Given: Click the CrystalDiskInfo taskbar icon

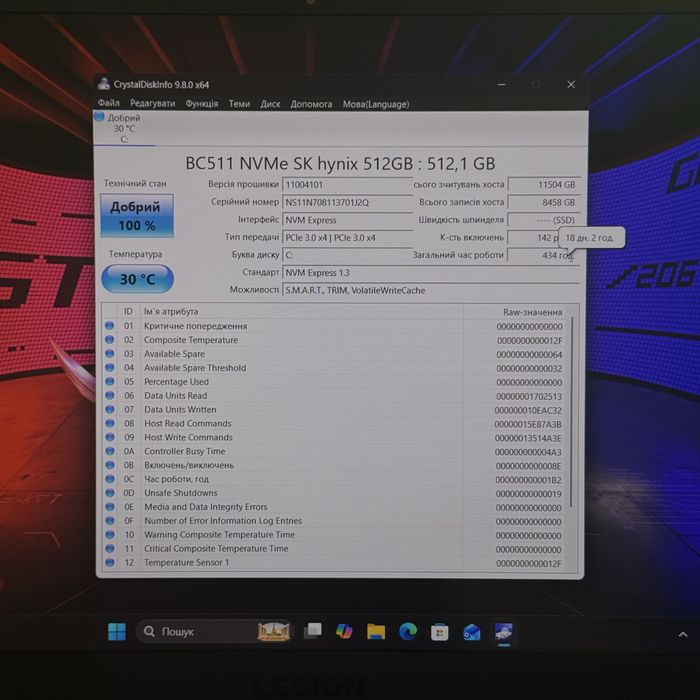Looking at the screenshot, I should pyautogui.click(x=504, y=632).
